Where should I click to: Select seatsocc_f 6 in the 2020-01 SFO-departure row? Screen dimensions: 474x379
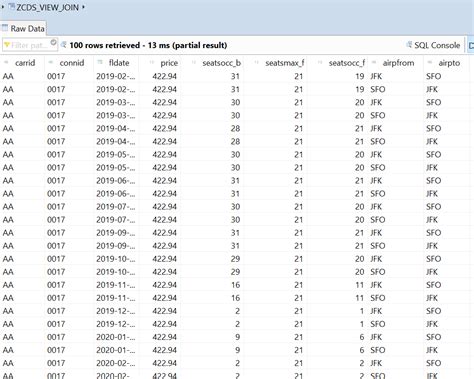pos(362,350)
